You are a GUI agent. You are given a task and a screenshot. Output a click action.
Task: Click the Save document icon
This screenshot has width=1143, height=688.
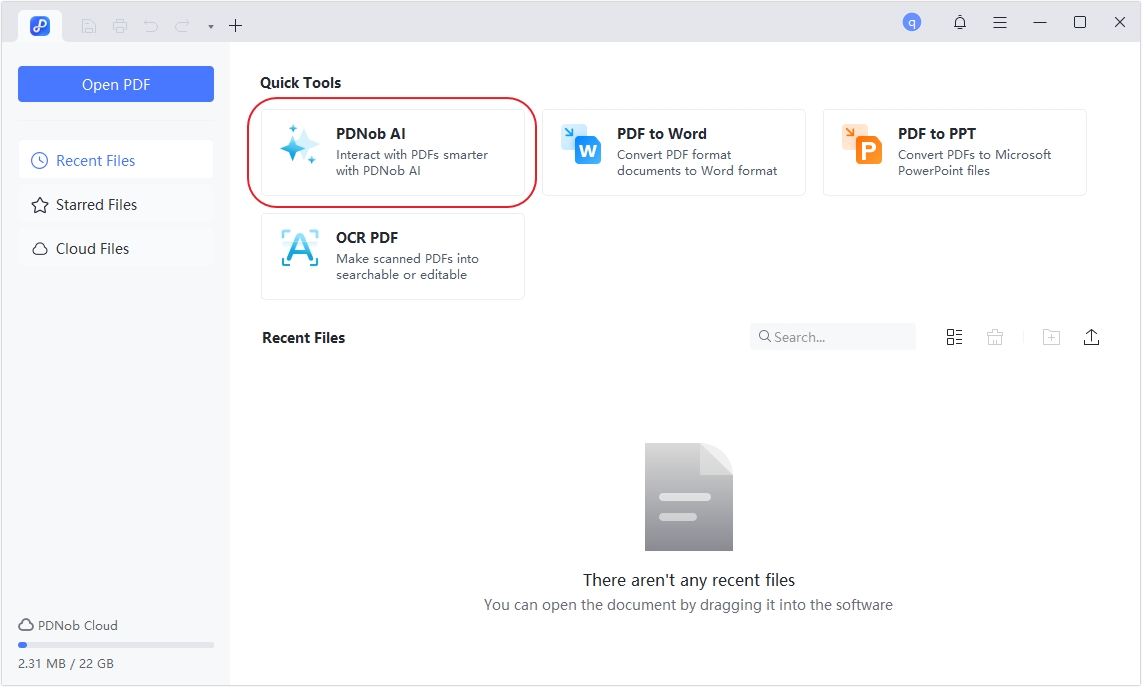[88, 26]
